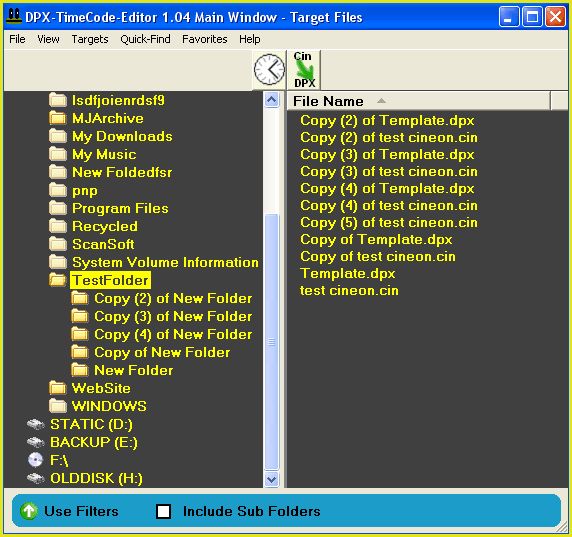
Task: Select the Template.dpx file
Action: coord(348,273)
